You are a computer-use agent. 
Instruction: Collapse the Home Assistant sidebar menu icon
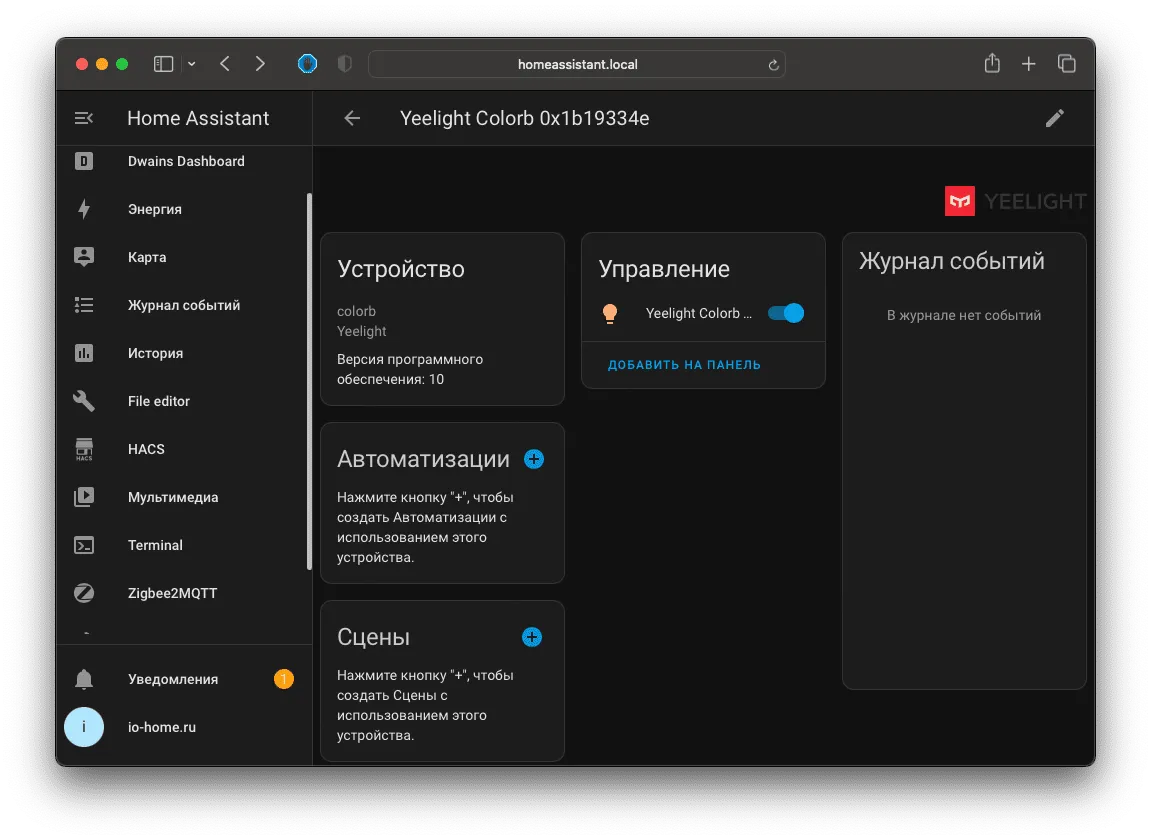point(84,118)
